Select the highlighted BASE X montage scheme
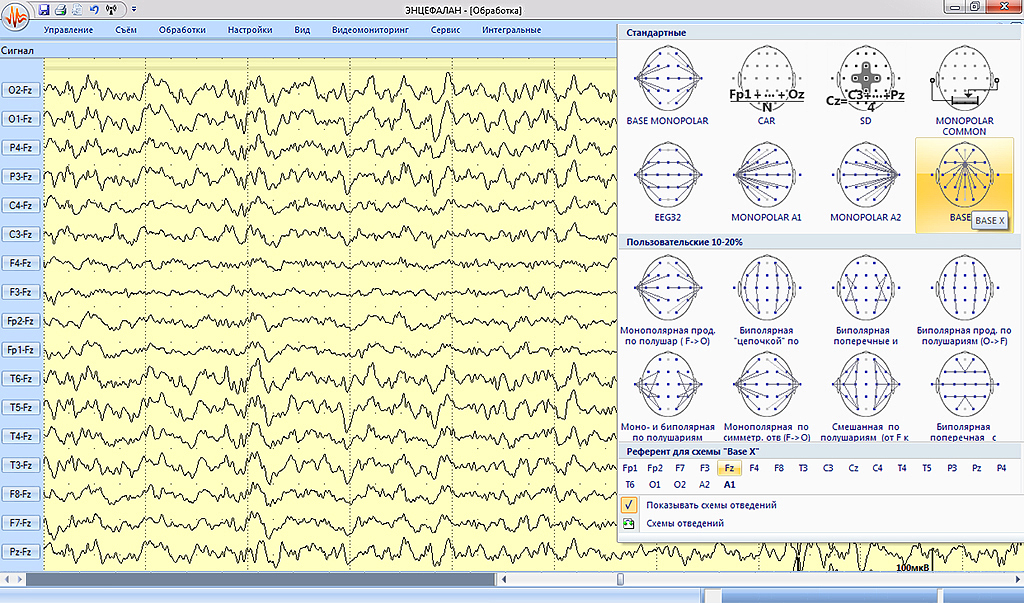 click(964, 185)
